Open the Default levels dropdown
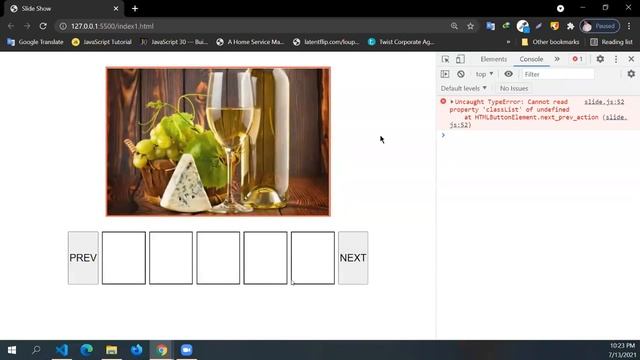The image size is (640, 360). 464,88
